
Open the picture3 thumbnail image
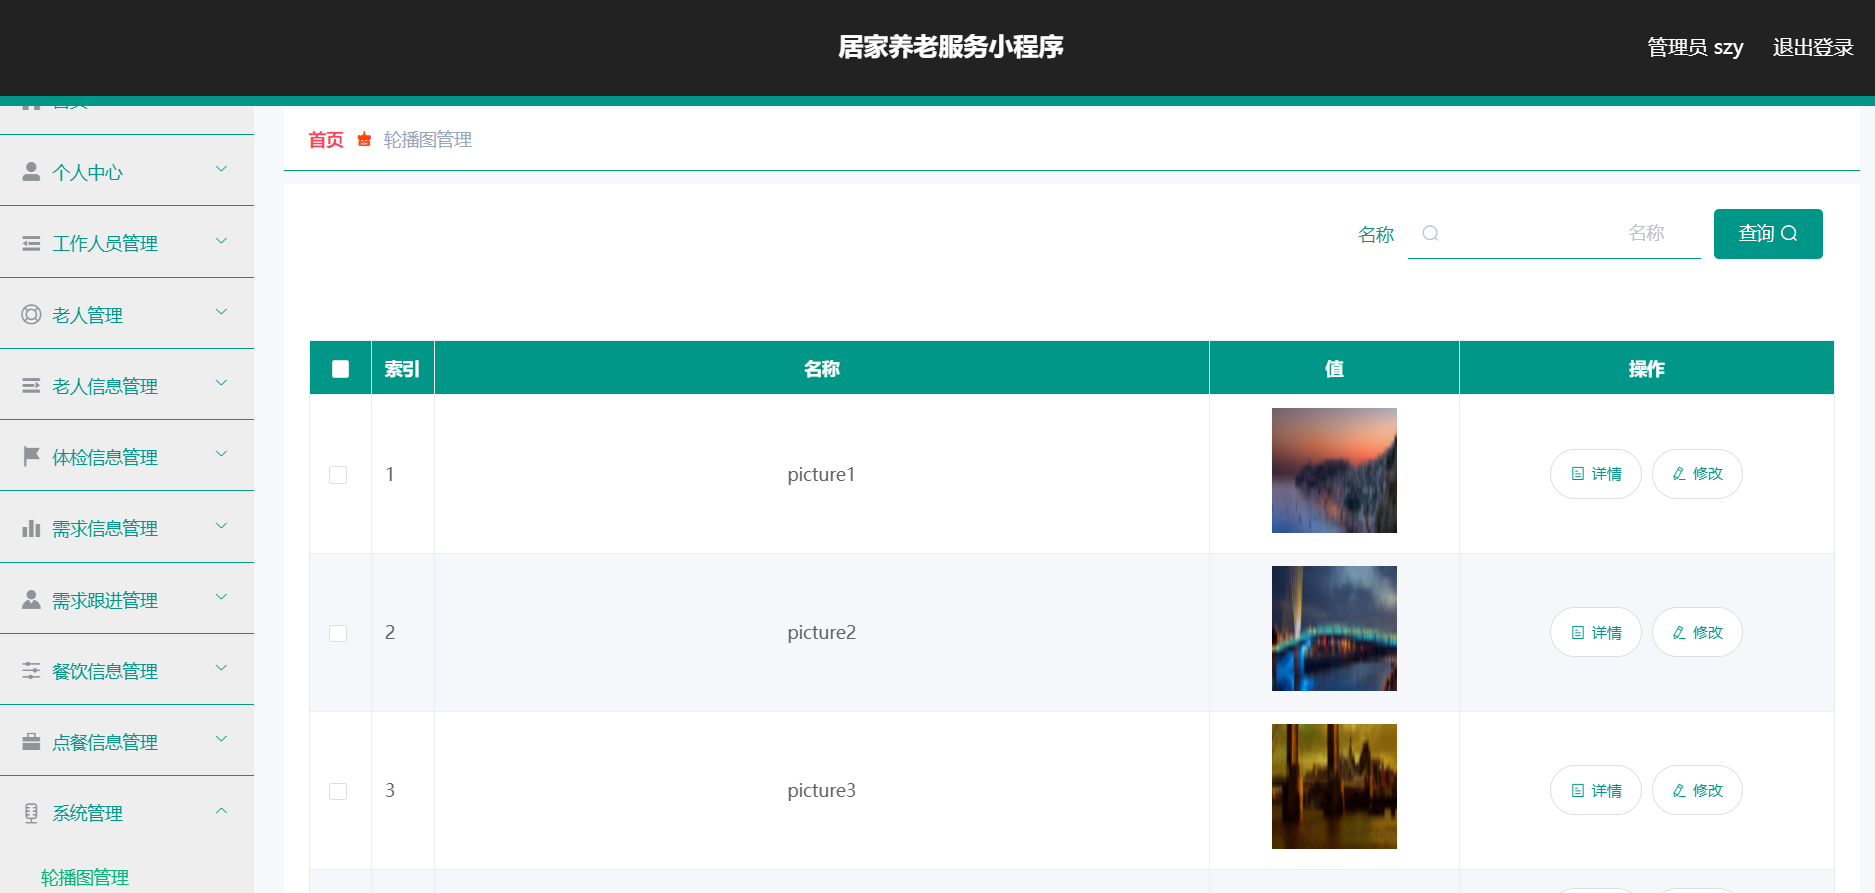coord(1333,786)
